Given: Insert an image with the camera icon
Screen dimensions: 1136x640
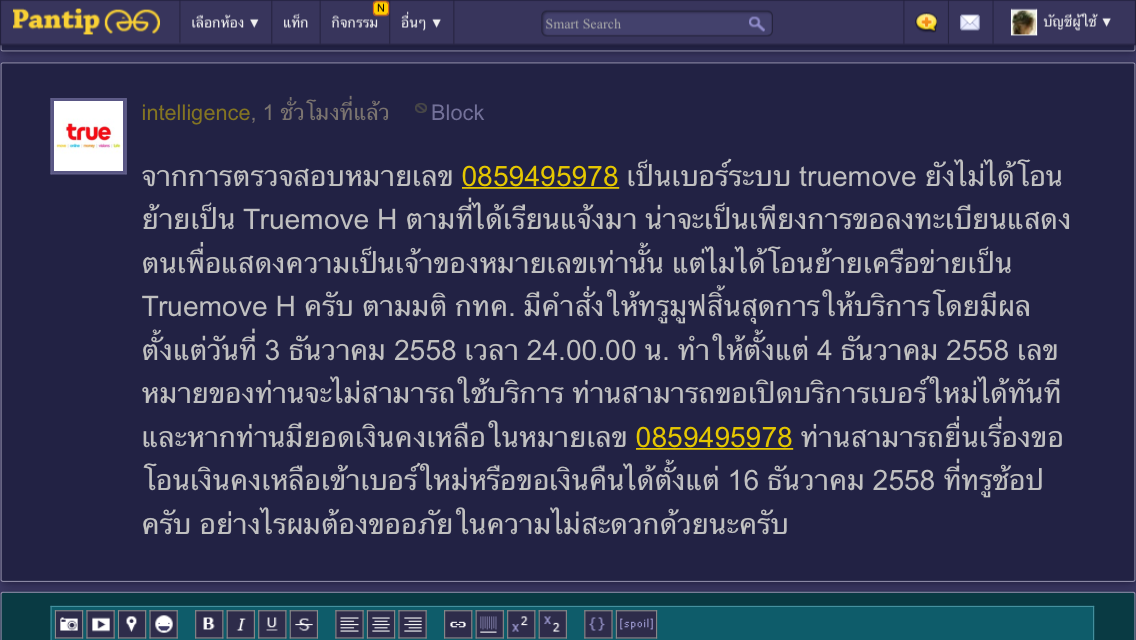Looking at the screenshot, I should click(69, 624).
